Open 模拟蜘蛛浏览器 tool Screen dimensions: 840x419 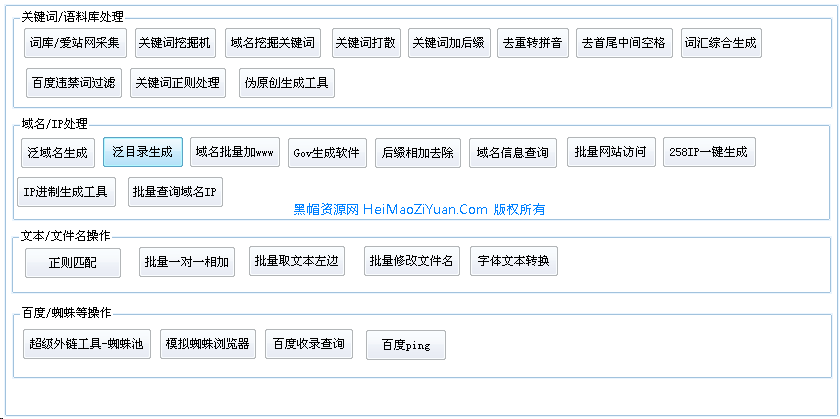[207, 344]
